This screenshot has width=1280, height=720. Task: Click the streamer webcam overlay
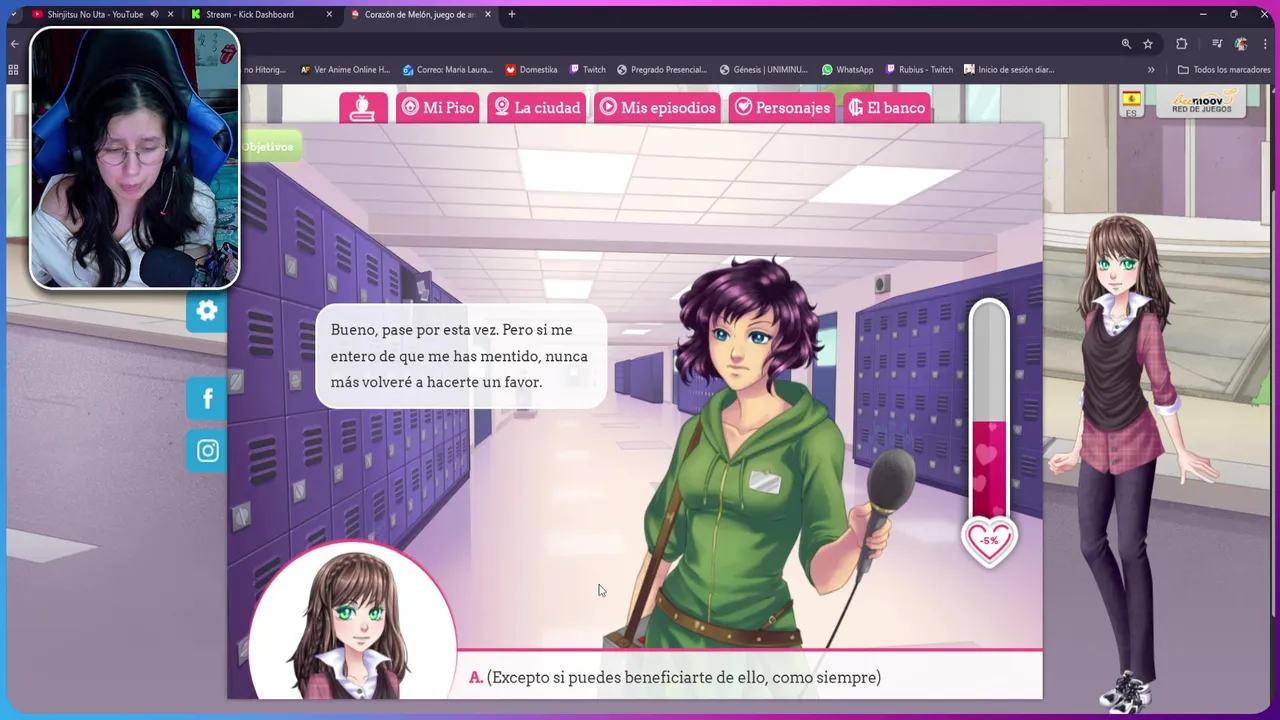[134, 158]
